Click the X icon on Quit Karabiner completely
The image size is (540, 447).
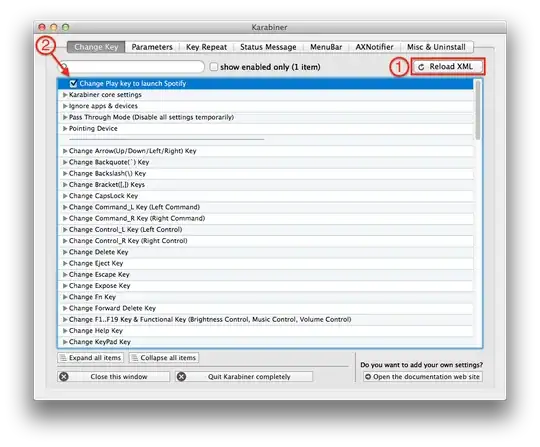point(181,377)
